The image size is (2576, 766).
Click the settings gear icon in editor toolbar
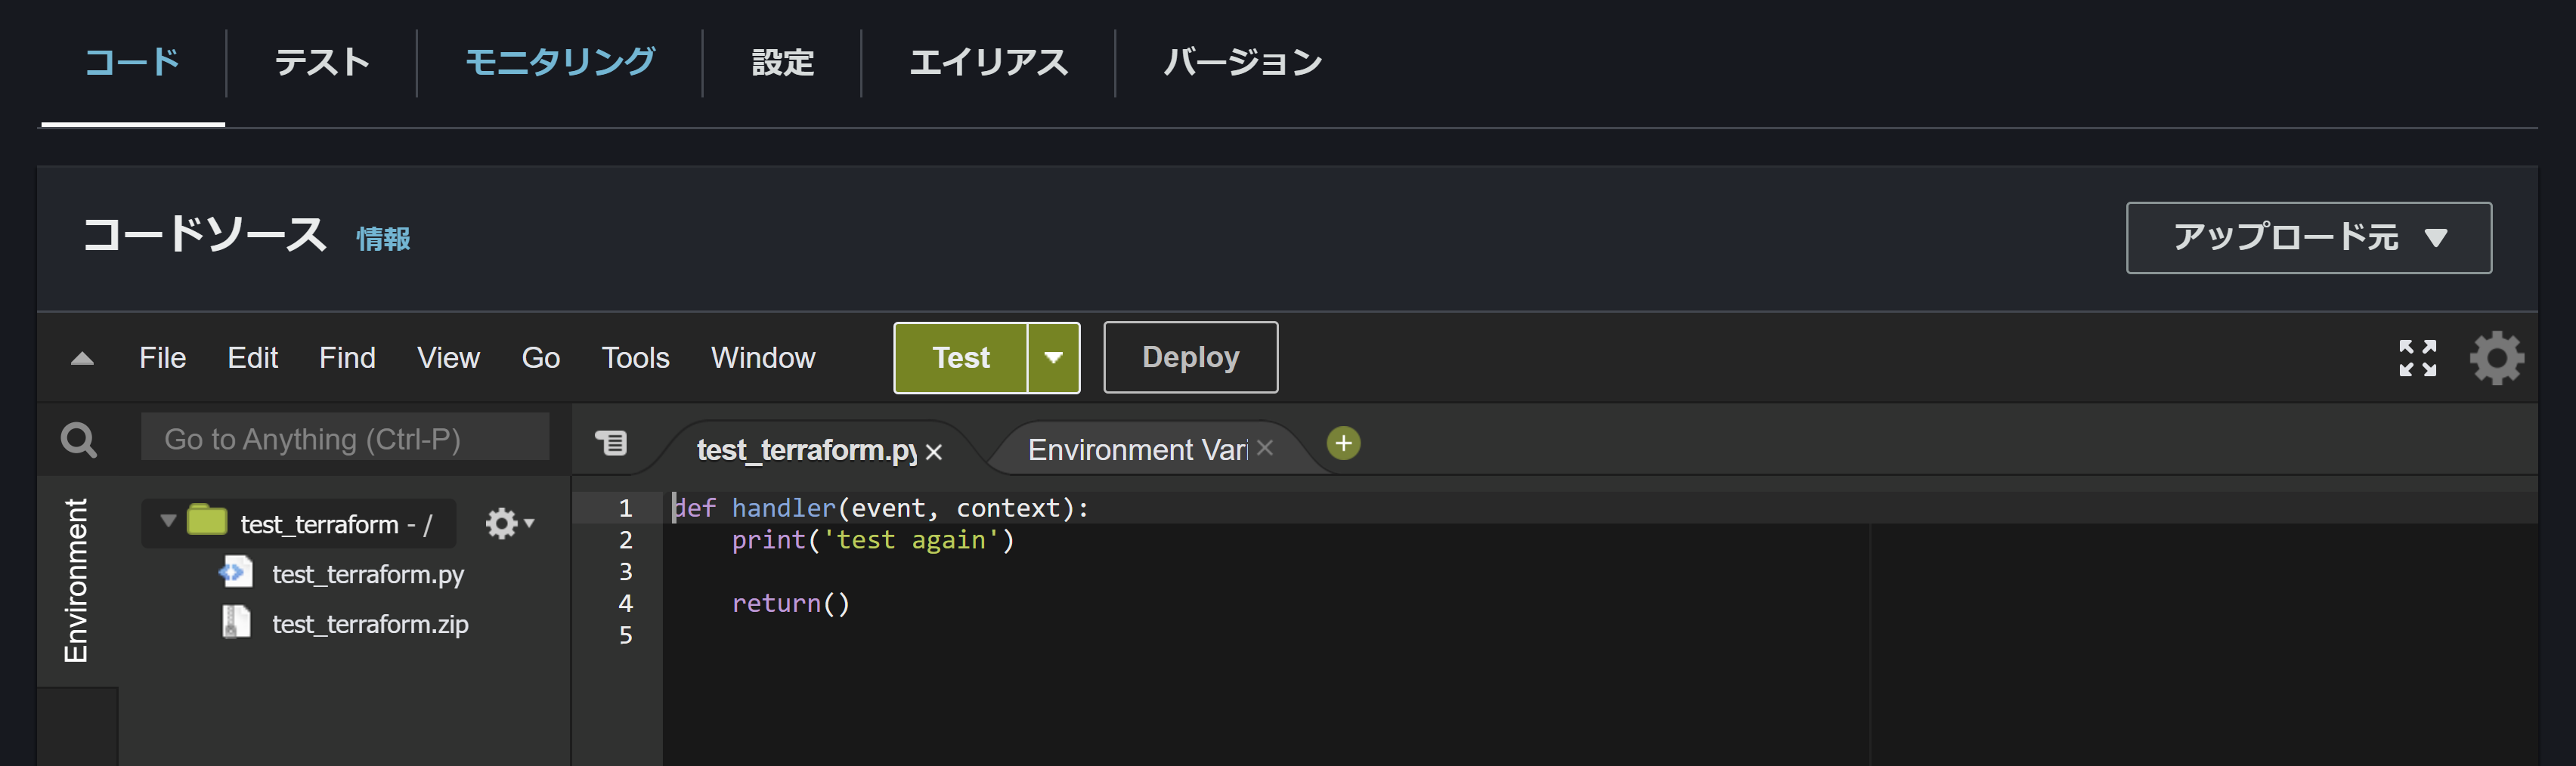click(x=2497, y=357)
